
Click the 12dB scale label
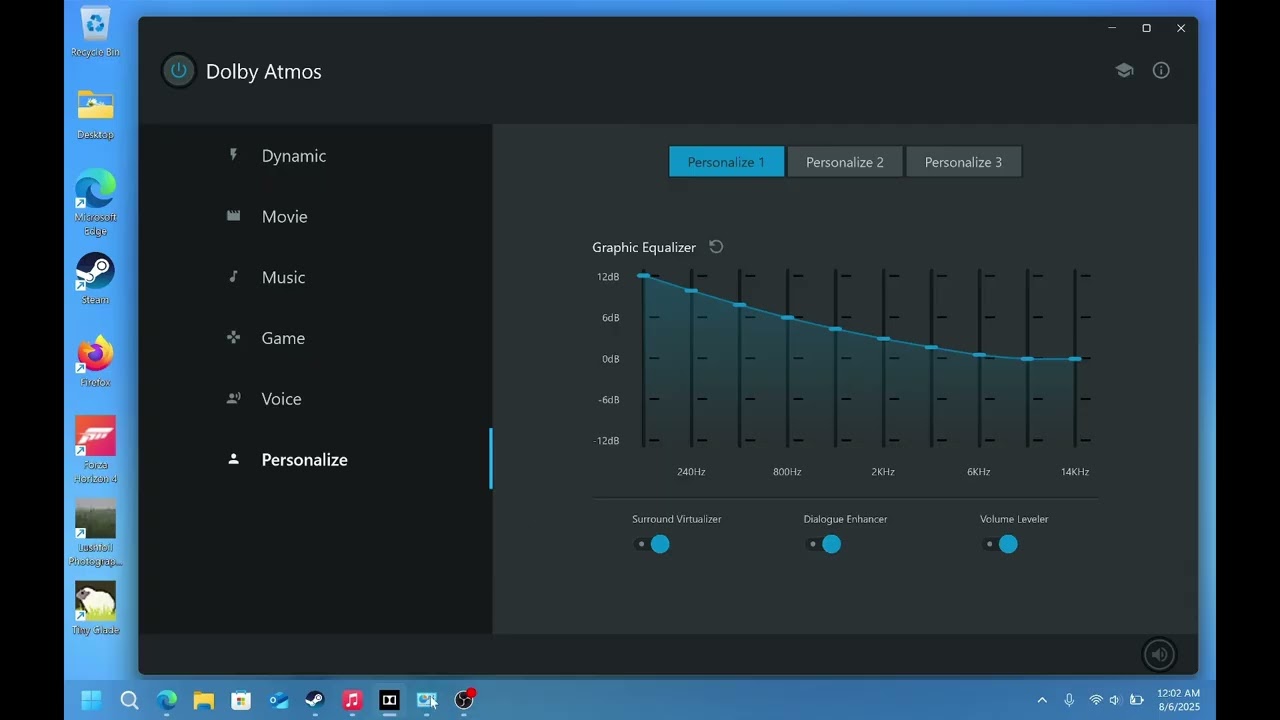[x=608, y=276]
